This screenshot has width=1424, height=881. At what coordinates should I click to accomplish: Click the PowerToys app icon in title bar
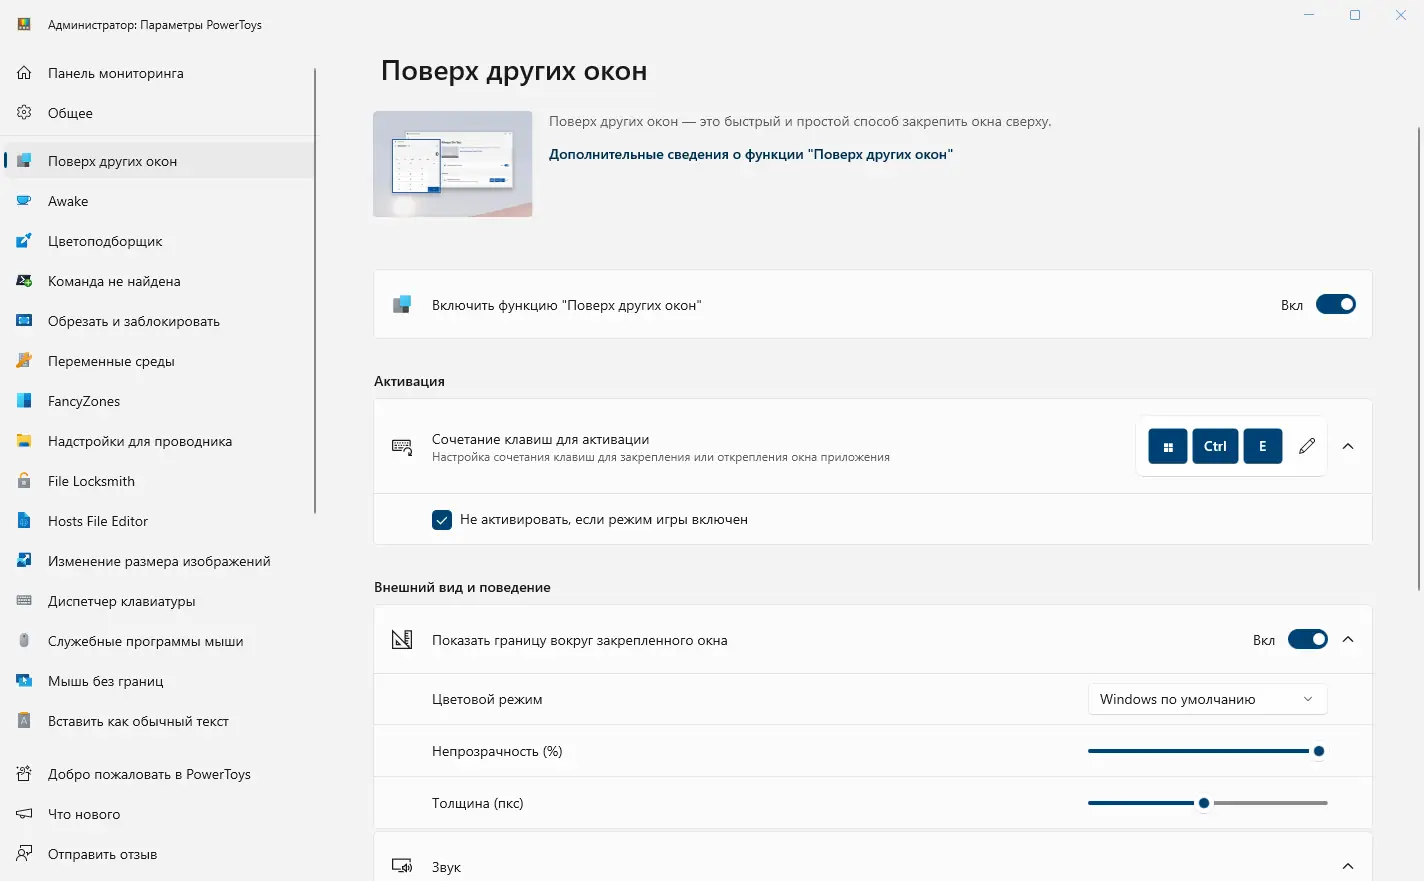[24, 24]
